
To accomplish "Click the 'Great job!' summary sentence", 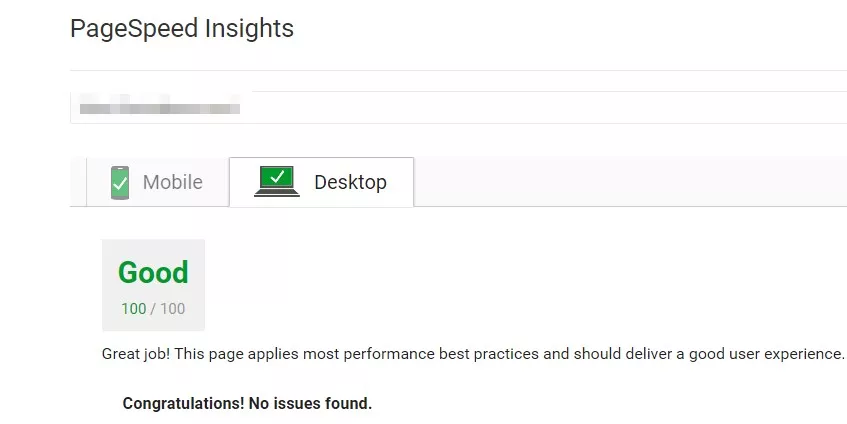I will (473, 354).
